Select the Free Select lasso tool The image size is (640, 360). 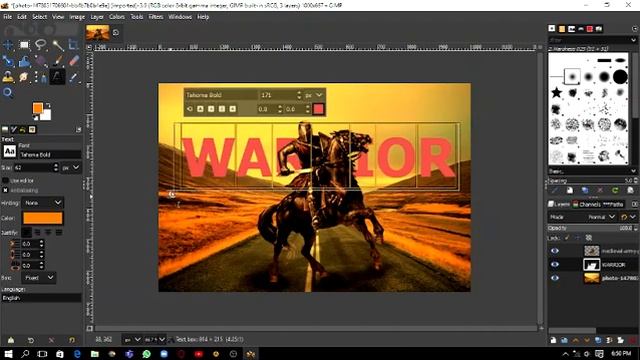40,45
